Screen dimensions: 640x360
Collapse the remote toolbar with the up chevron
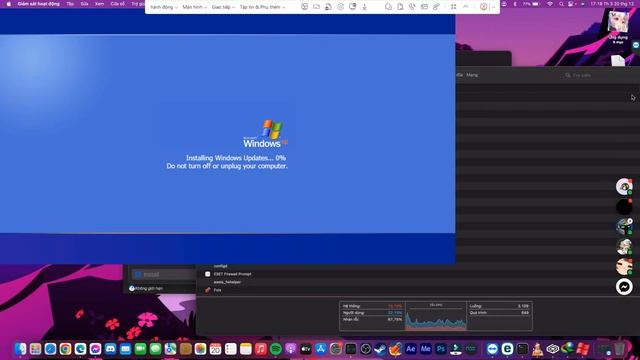pos(465,7)
